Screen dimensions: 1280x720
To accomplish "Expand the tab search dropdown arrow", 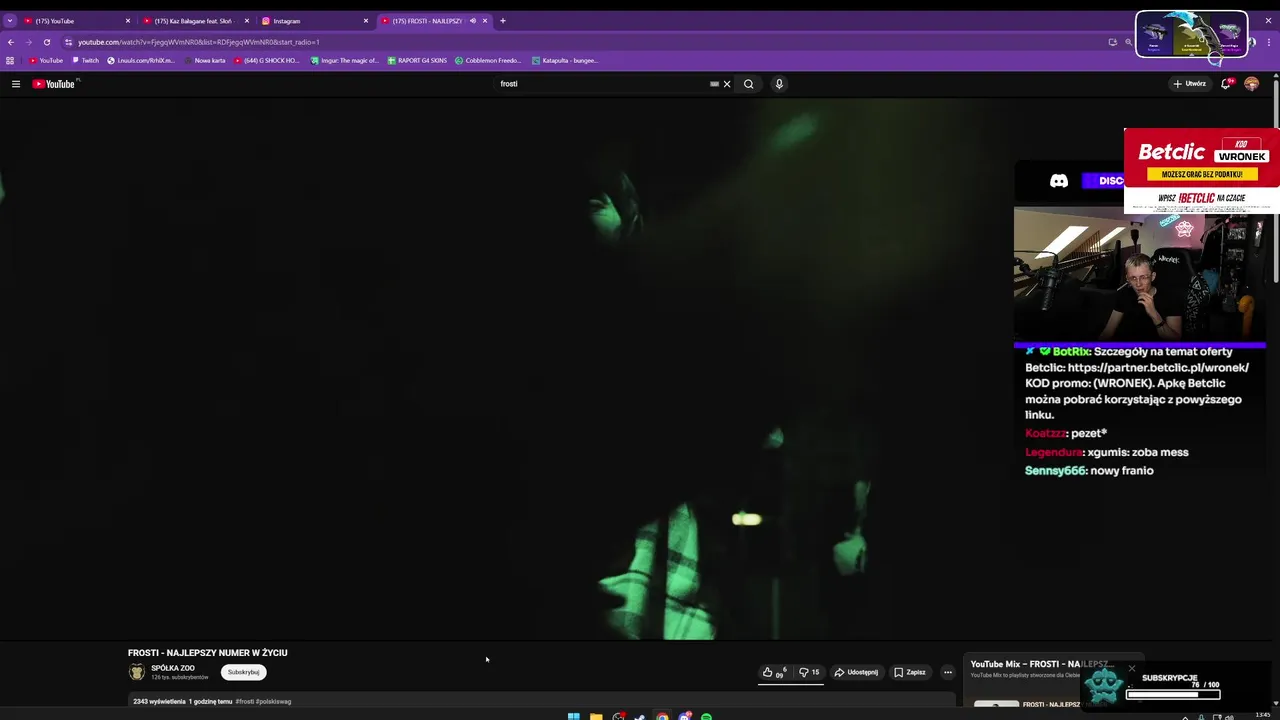I will coord(10,21).
